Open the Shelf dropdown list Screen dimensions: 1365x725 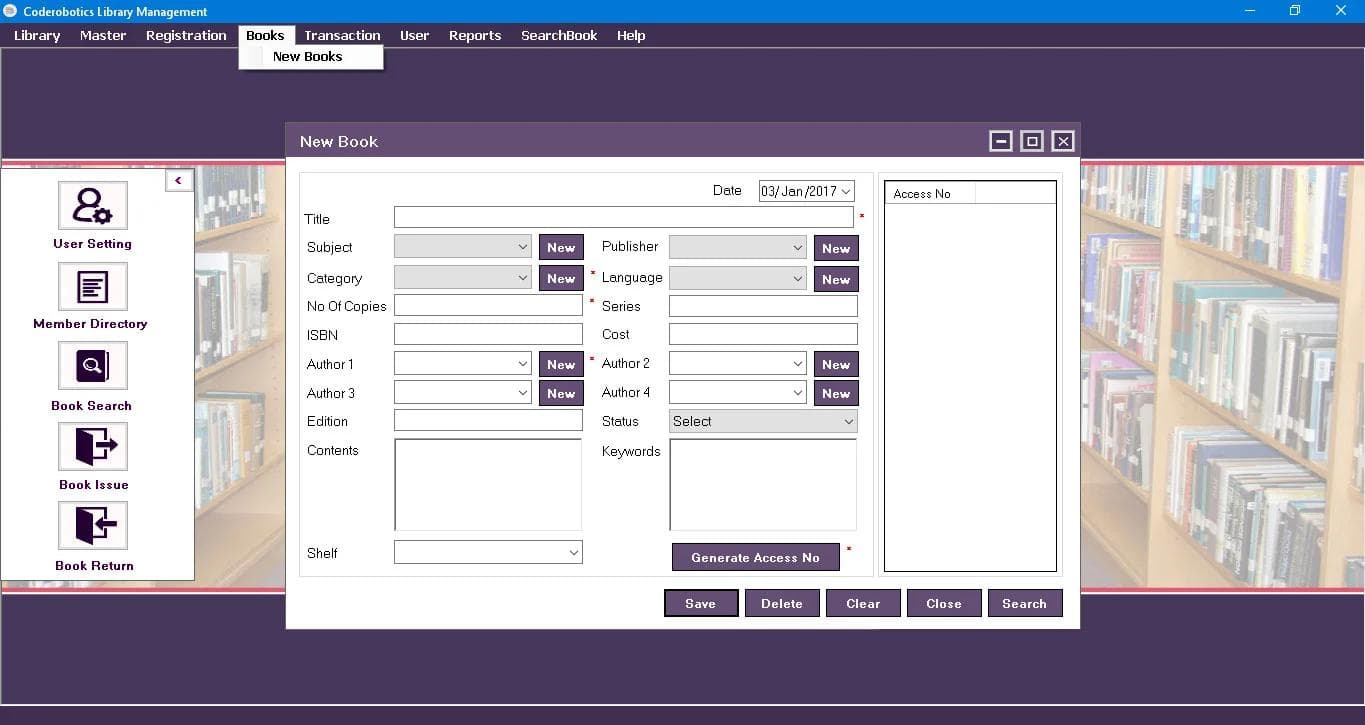pyautogui.click(x=488, y=552)
